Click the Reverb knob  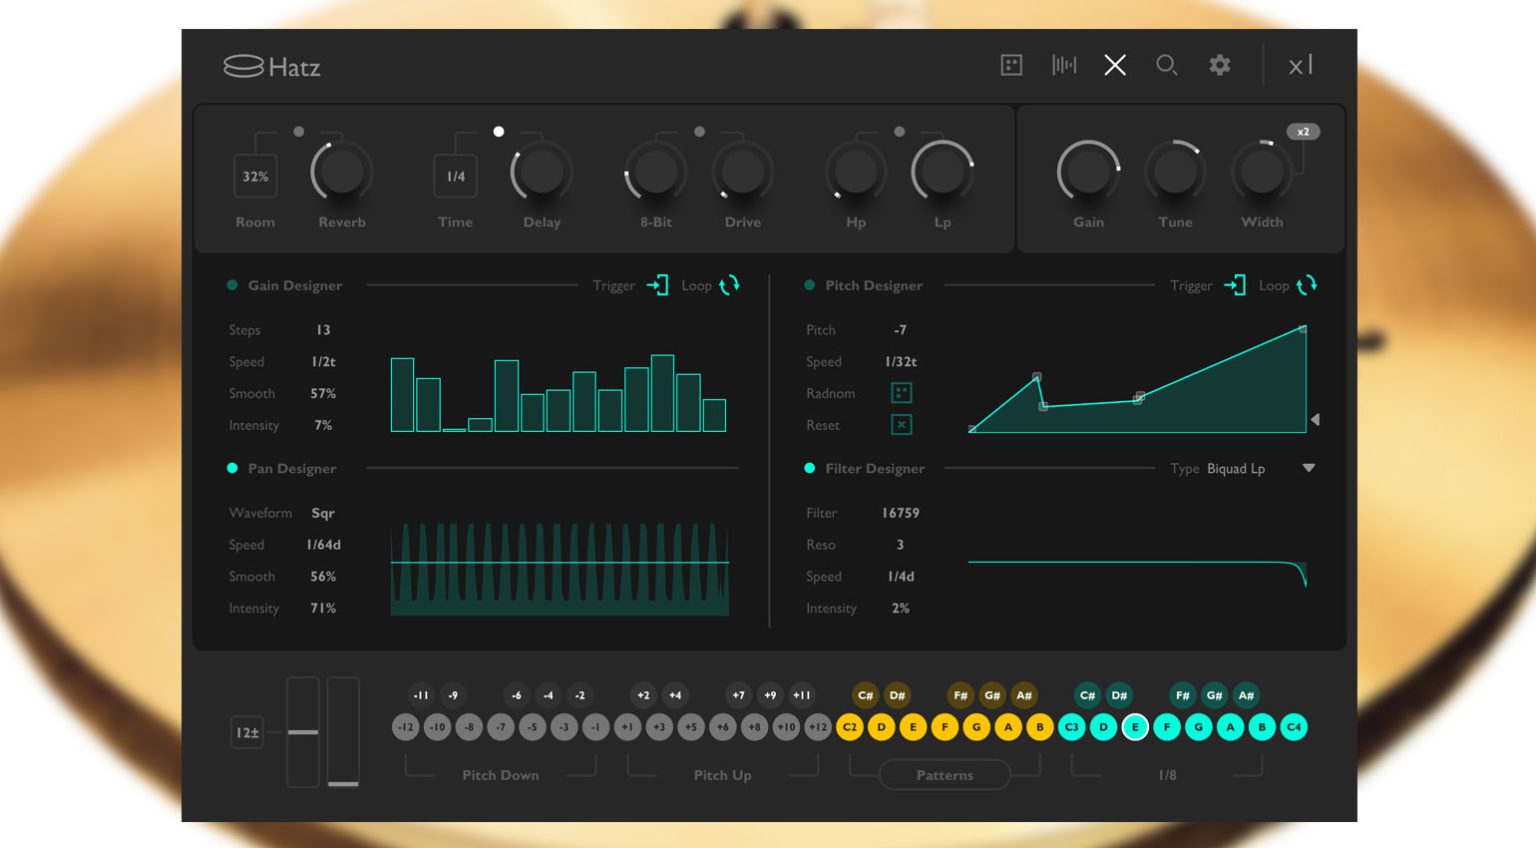(342, 172)
